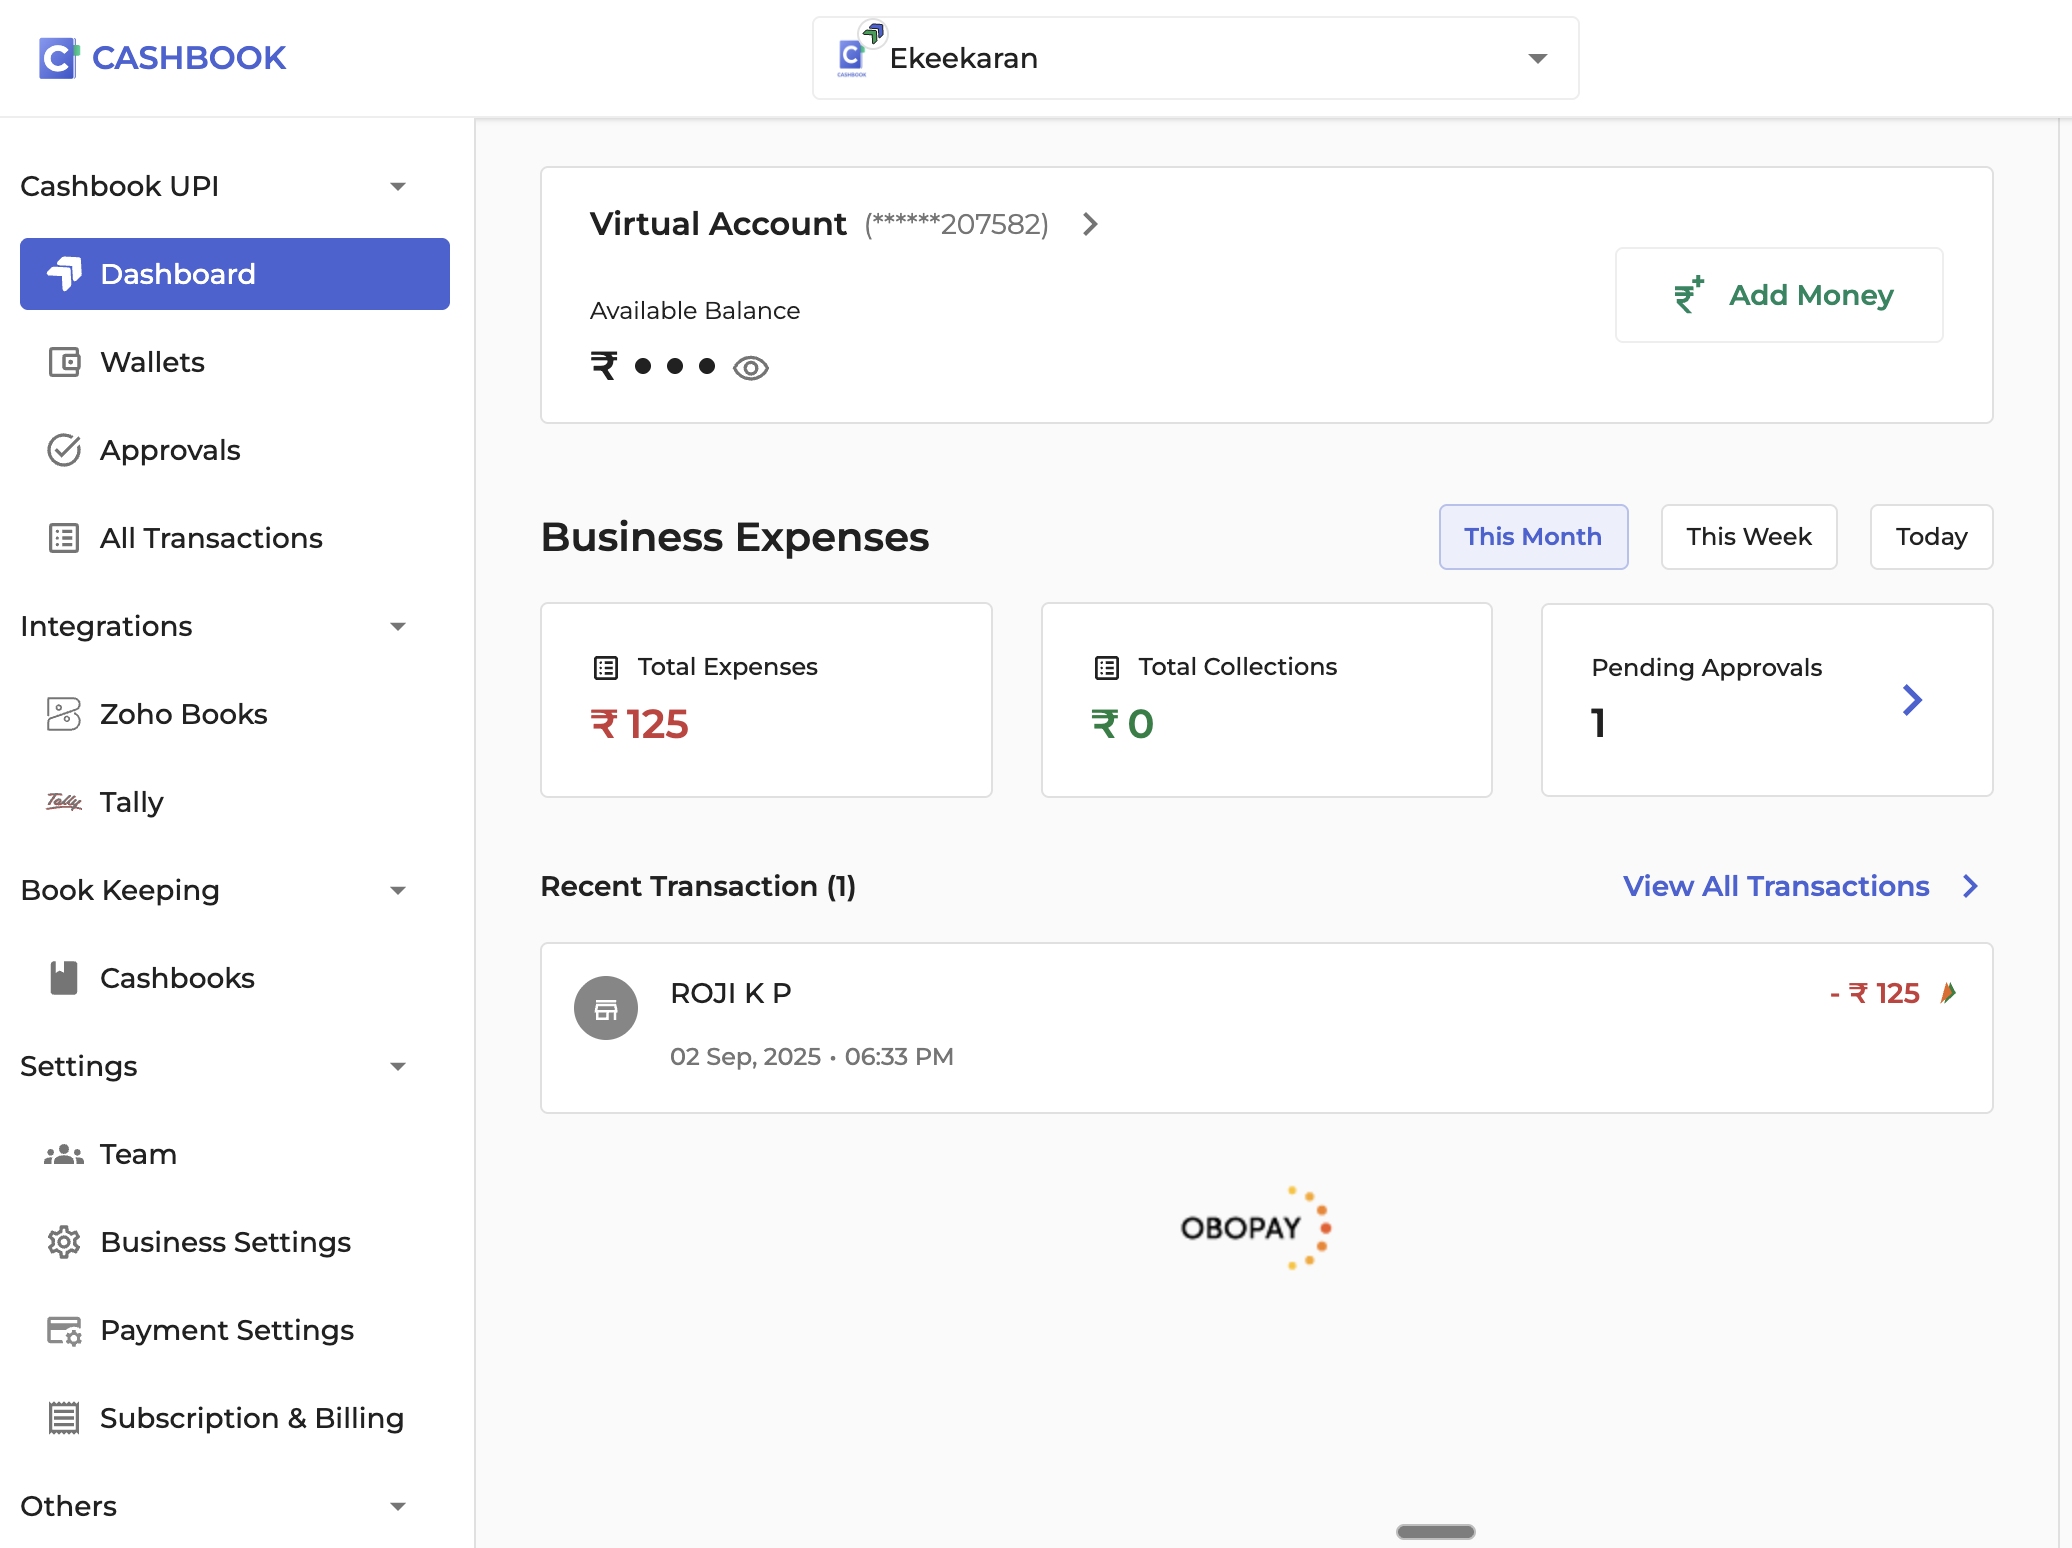
Task: Collapse the Cashbook UPI section
Action: (398, 187)
